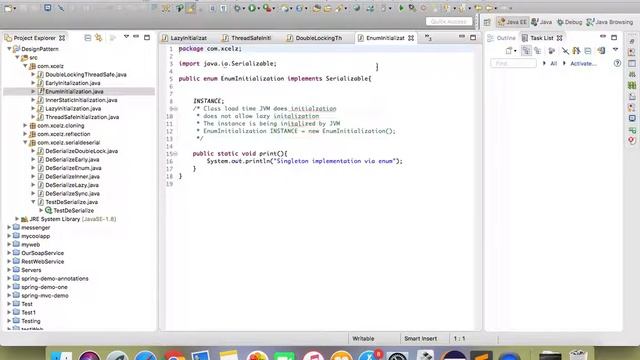Click the Writable status bar entry

363,339
